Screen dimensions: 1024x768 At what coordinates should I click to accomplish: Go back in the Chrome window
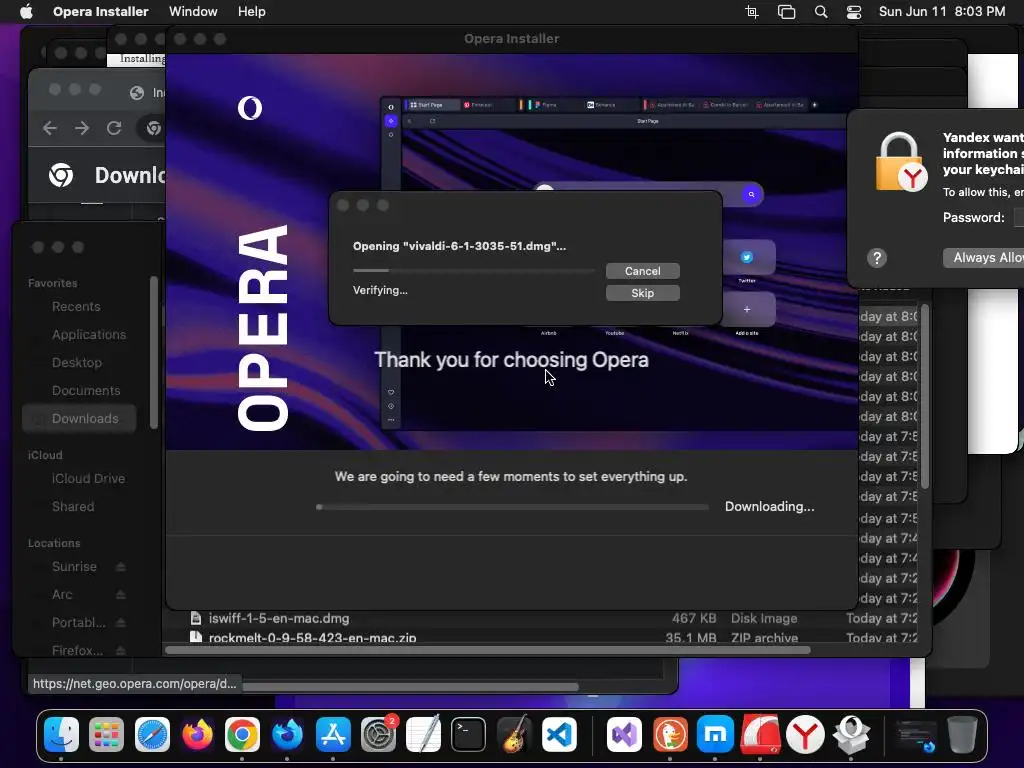tap(50, 128)
